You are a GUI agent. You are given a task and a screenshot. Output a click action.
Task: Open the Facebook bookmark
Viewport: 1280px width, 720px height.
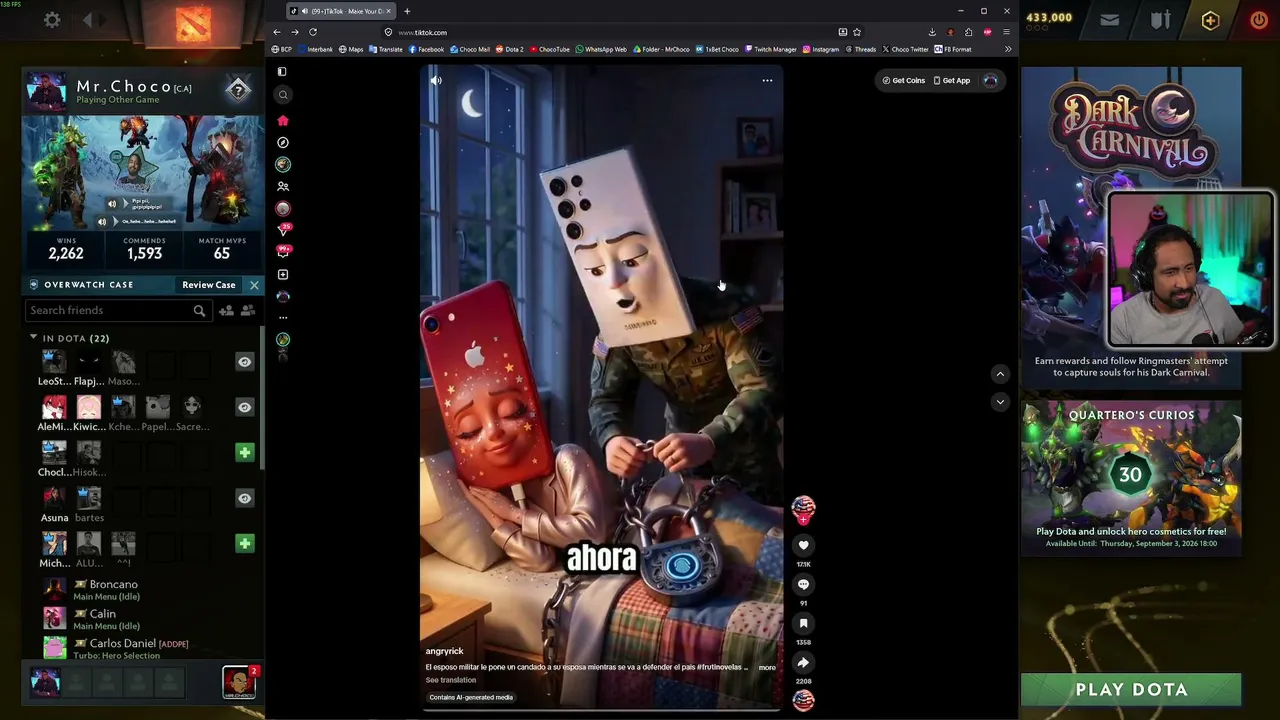click(426, 49)
